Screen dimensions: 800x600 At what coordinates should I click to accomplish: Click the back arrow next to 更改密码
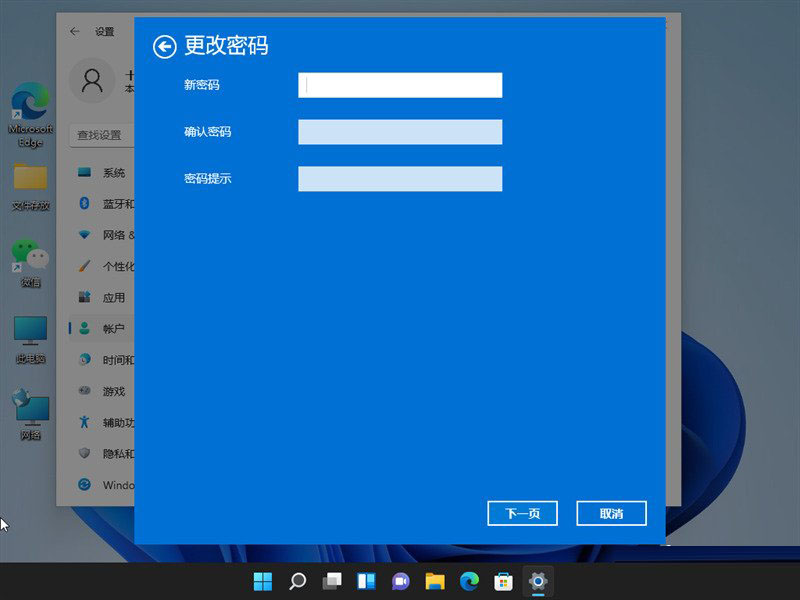pos(164,47)
